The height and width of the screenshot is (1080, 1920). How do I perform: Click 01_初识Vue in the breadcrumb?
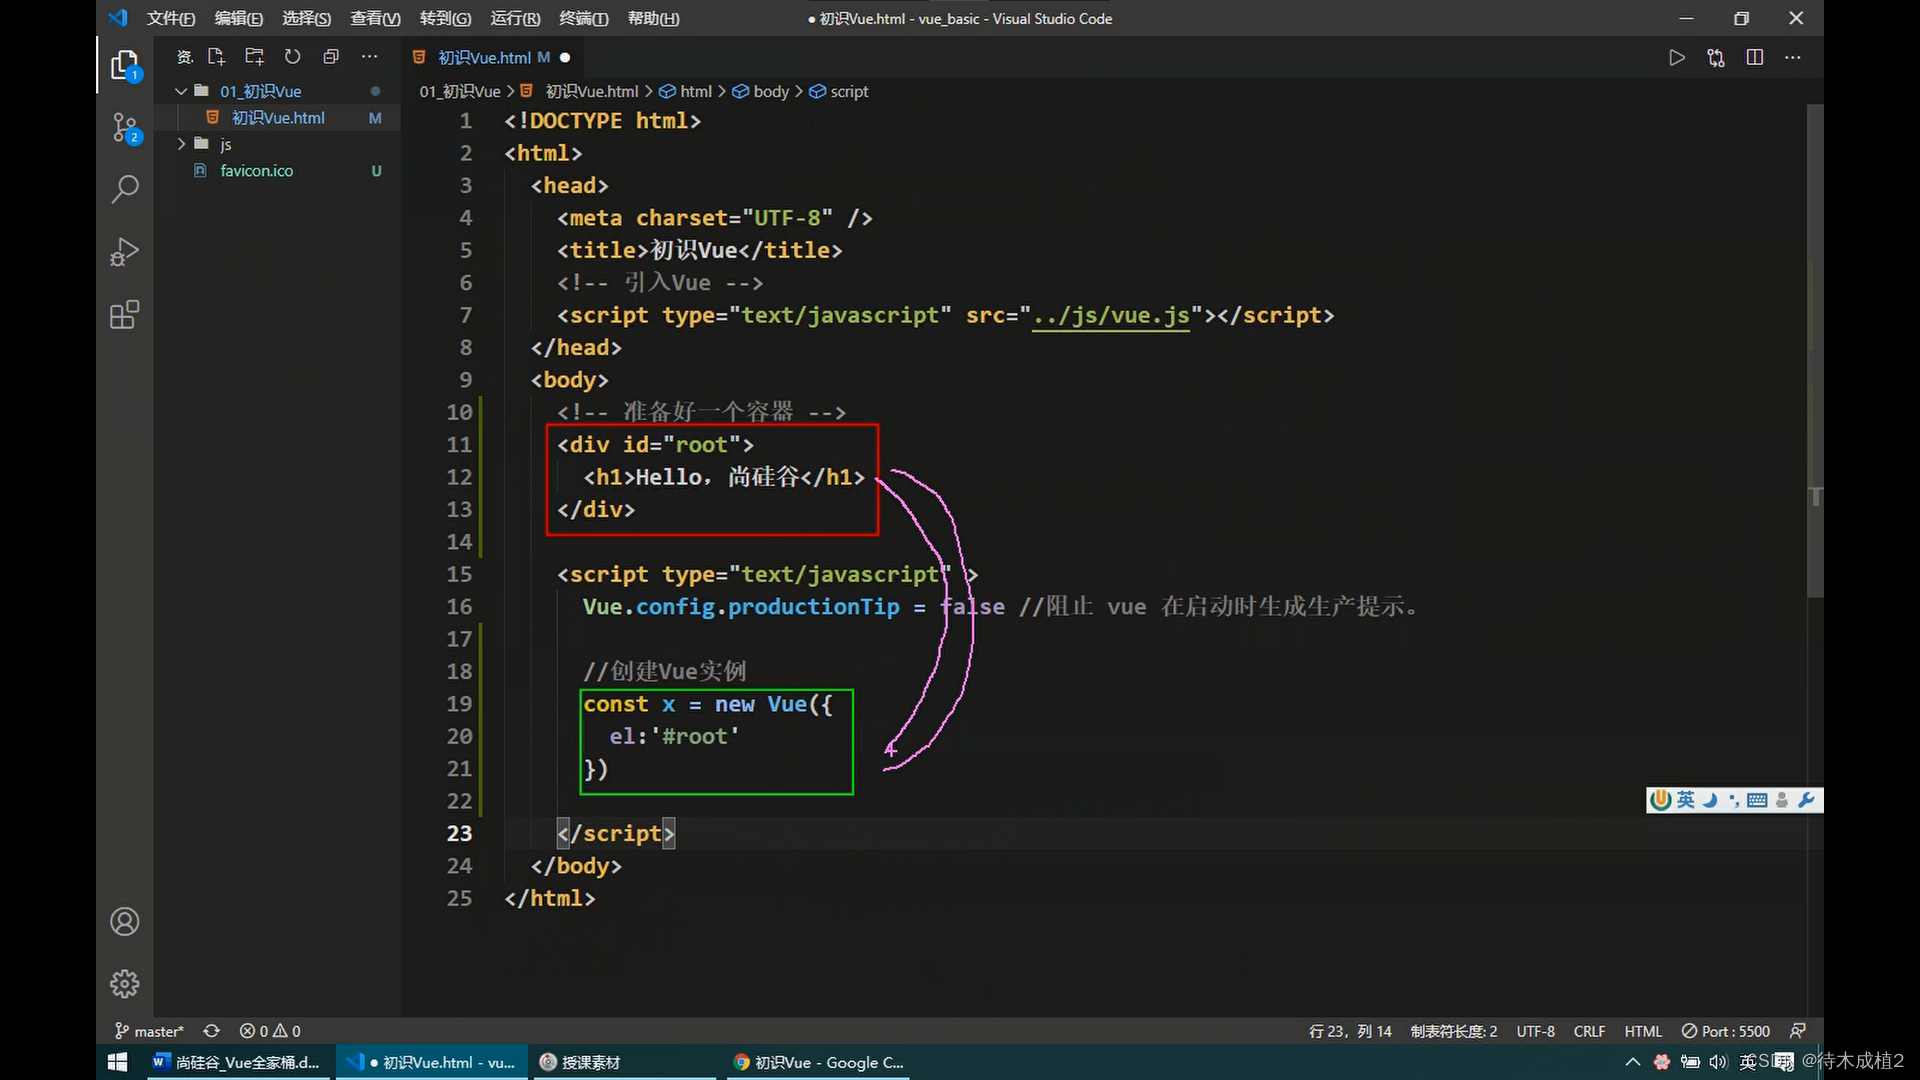pos(460,91)
